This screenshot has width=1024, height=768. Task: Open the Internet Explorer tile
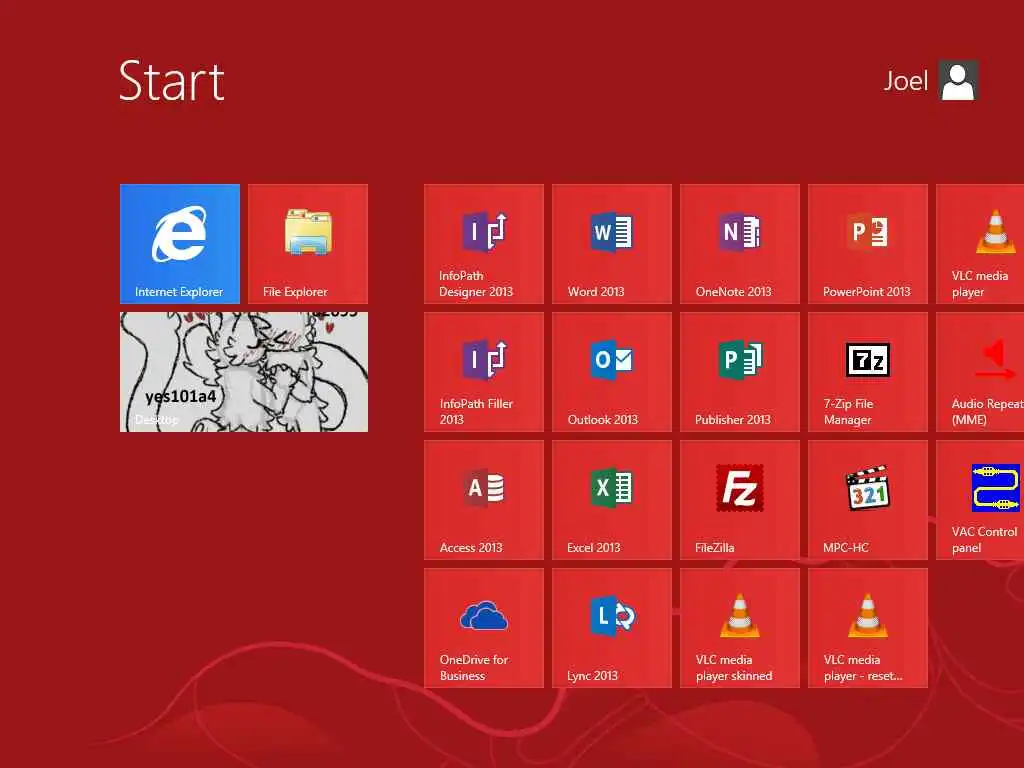click(x=180, y=244)
